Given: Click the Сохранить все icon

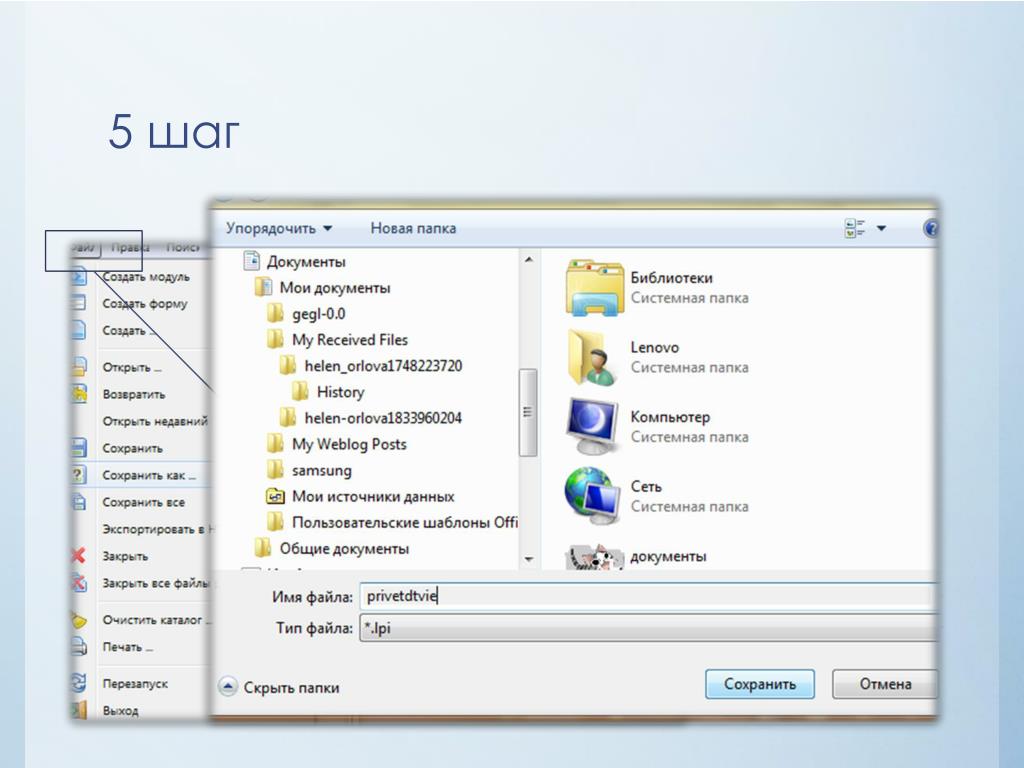Looking at the screenshot, I should (78, 502).
